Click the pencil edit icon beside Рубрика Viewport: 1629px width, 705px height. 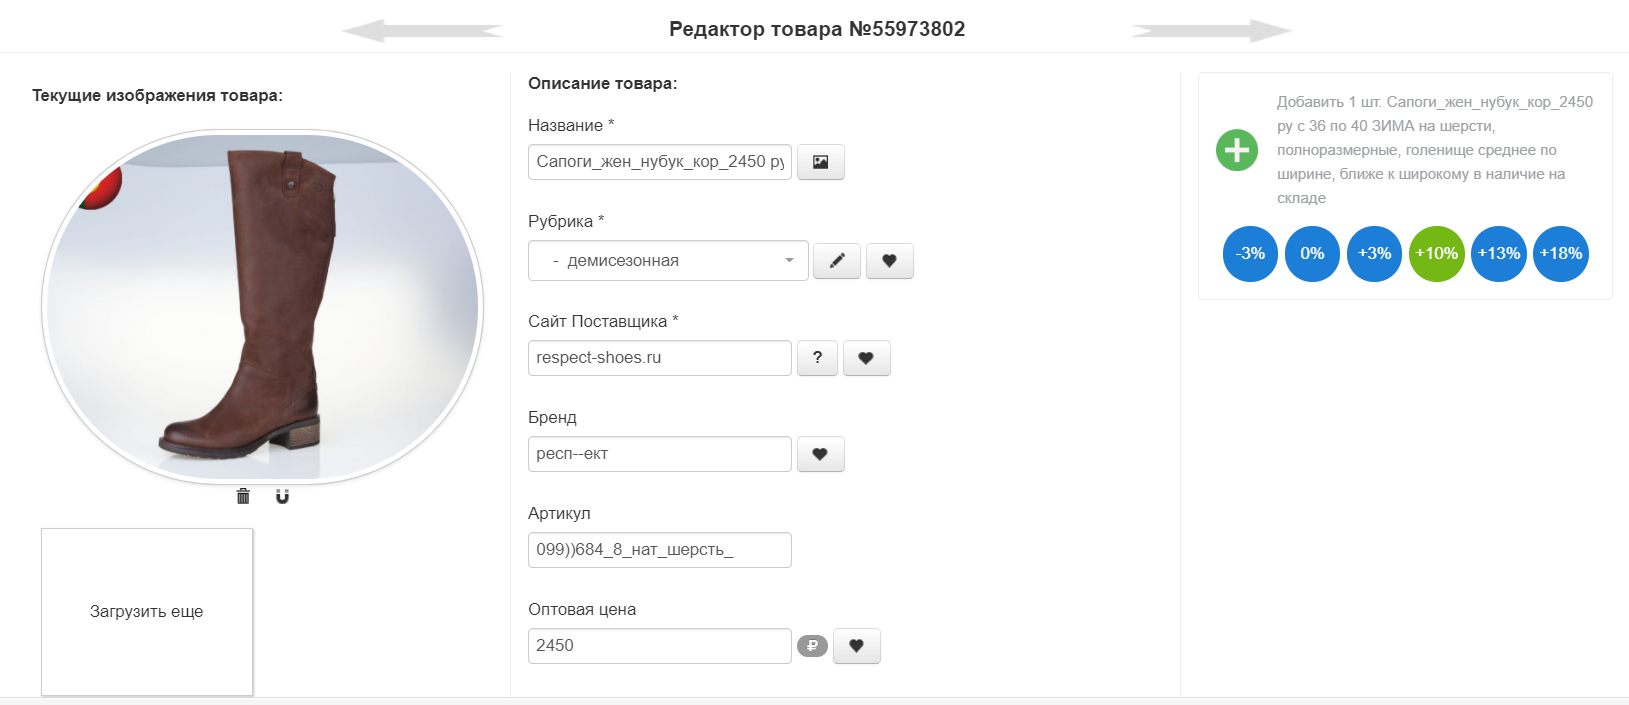(837, 261)
